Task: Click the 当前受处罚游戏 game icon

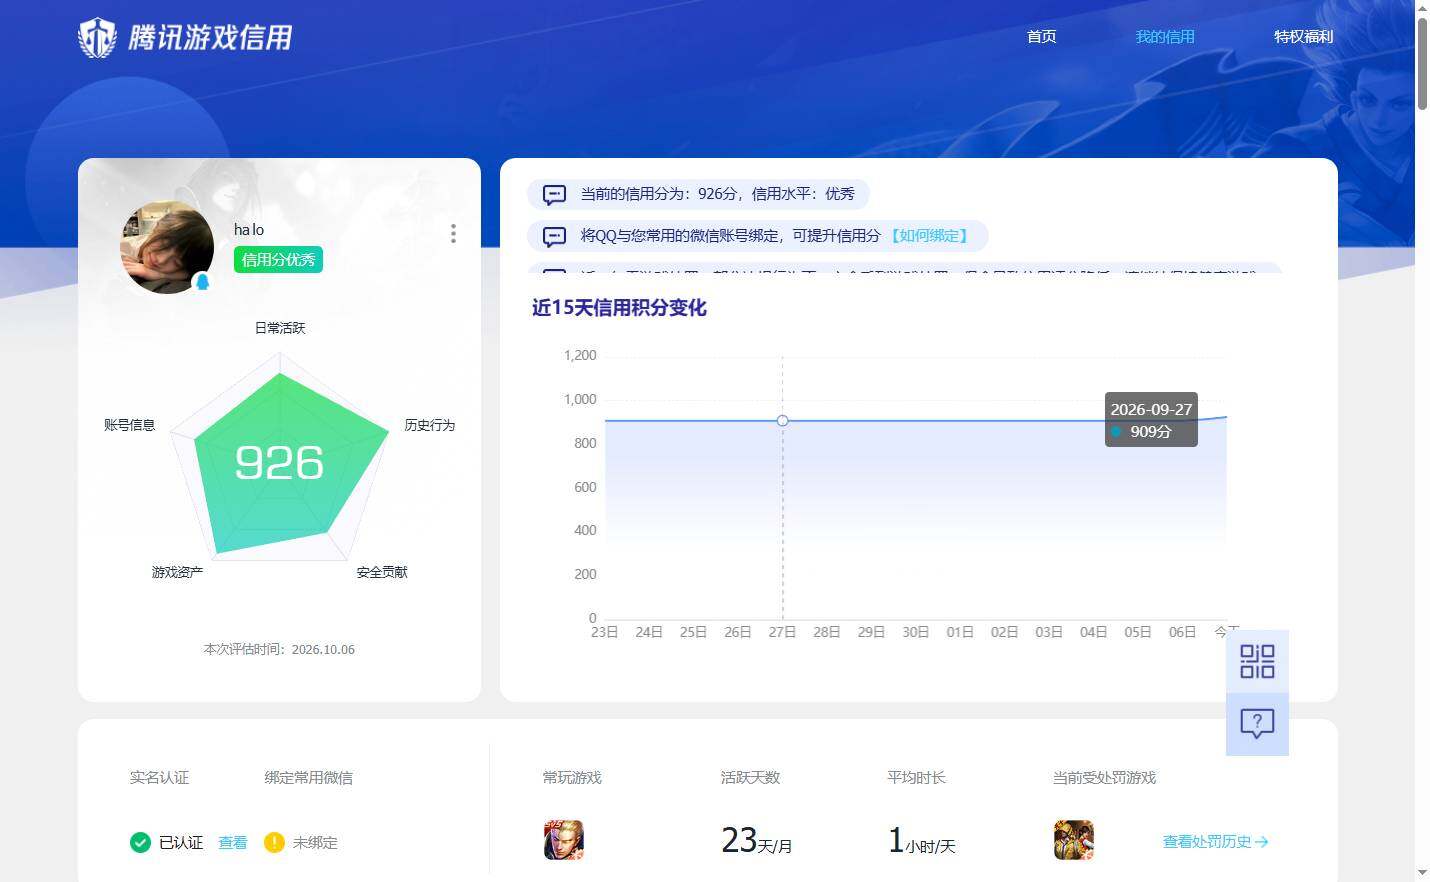Action: 1073,840
